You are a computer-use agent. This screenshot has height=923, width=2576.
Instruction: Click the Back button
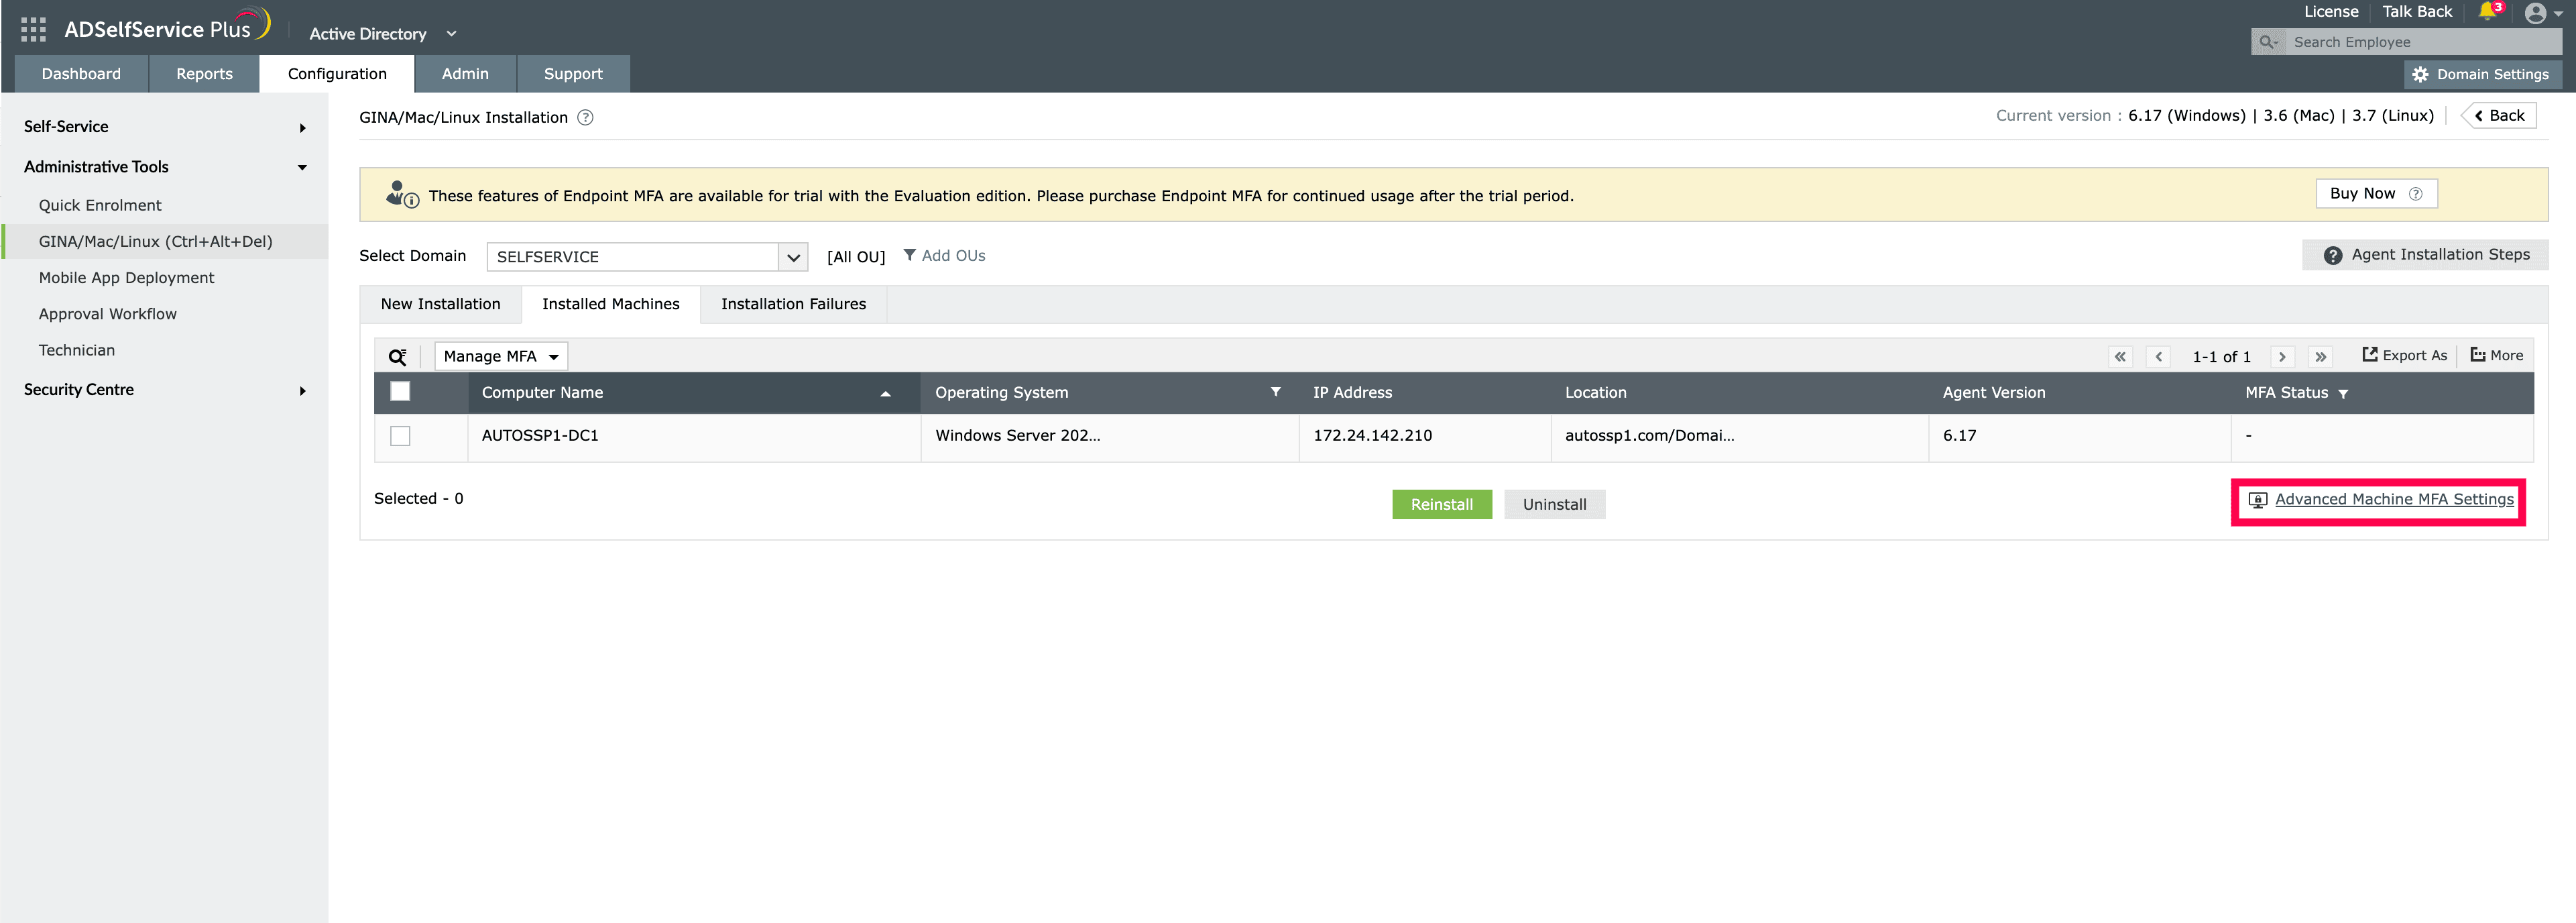click(2499, 116)
